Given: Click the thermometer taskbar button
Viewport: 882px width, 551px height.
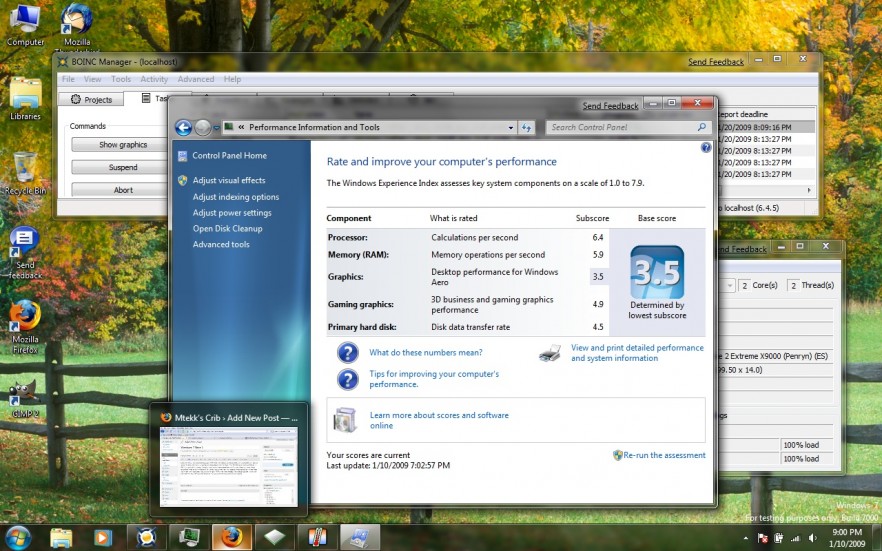Looking at the screenshot, I should (x=317, y=538).
